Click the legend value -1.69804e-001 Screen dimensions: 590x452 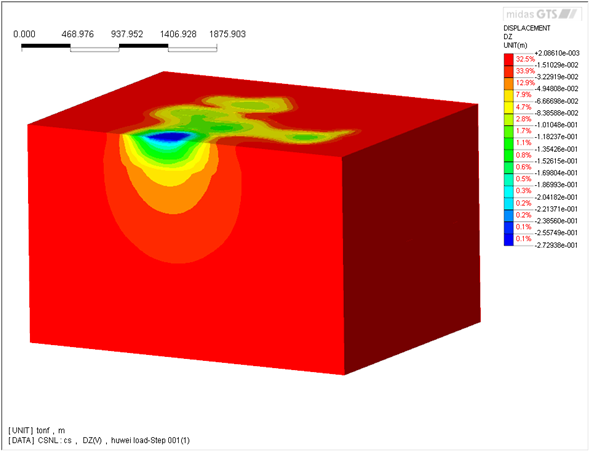[557, 173]
